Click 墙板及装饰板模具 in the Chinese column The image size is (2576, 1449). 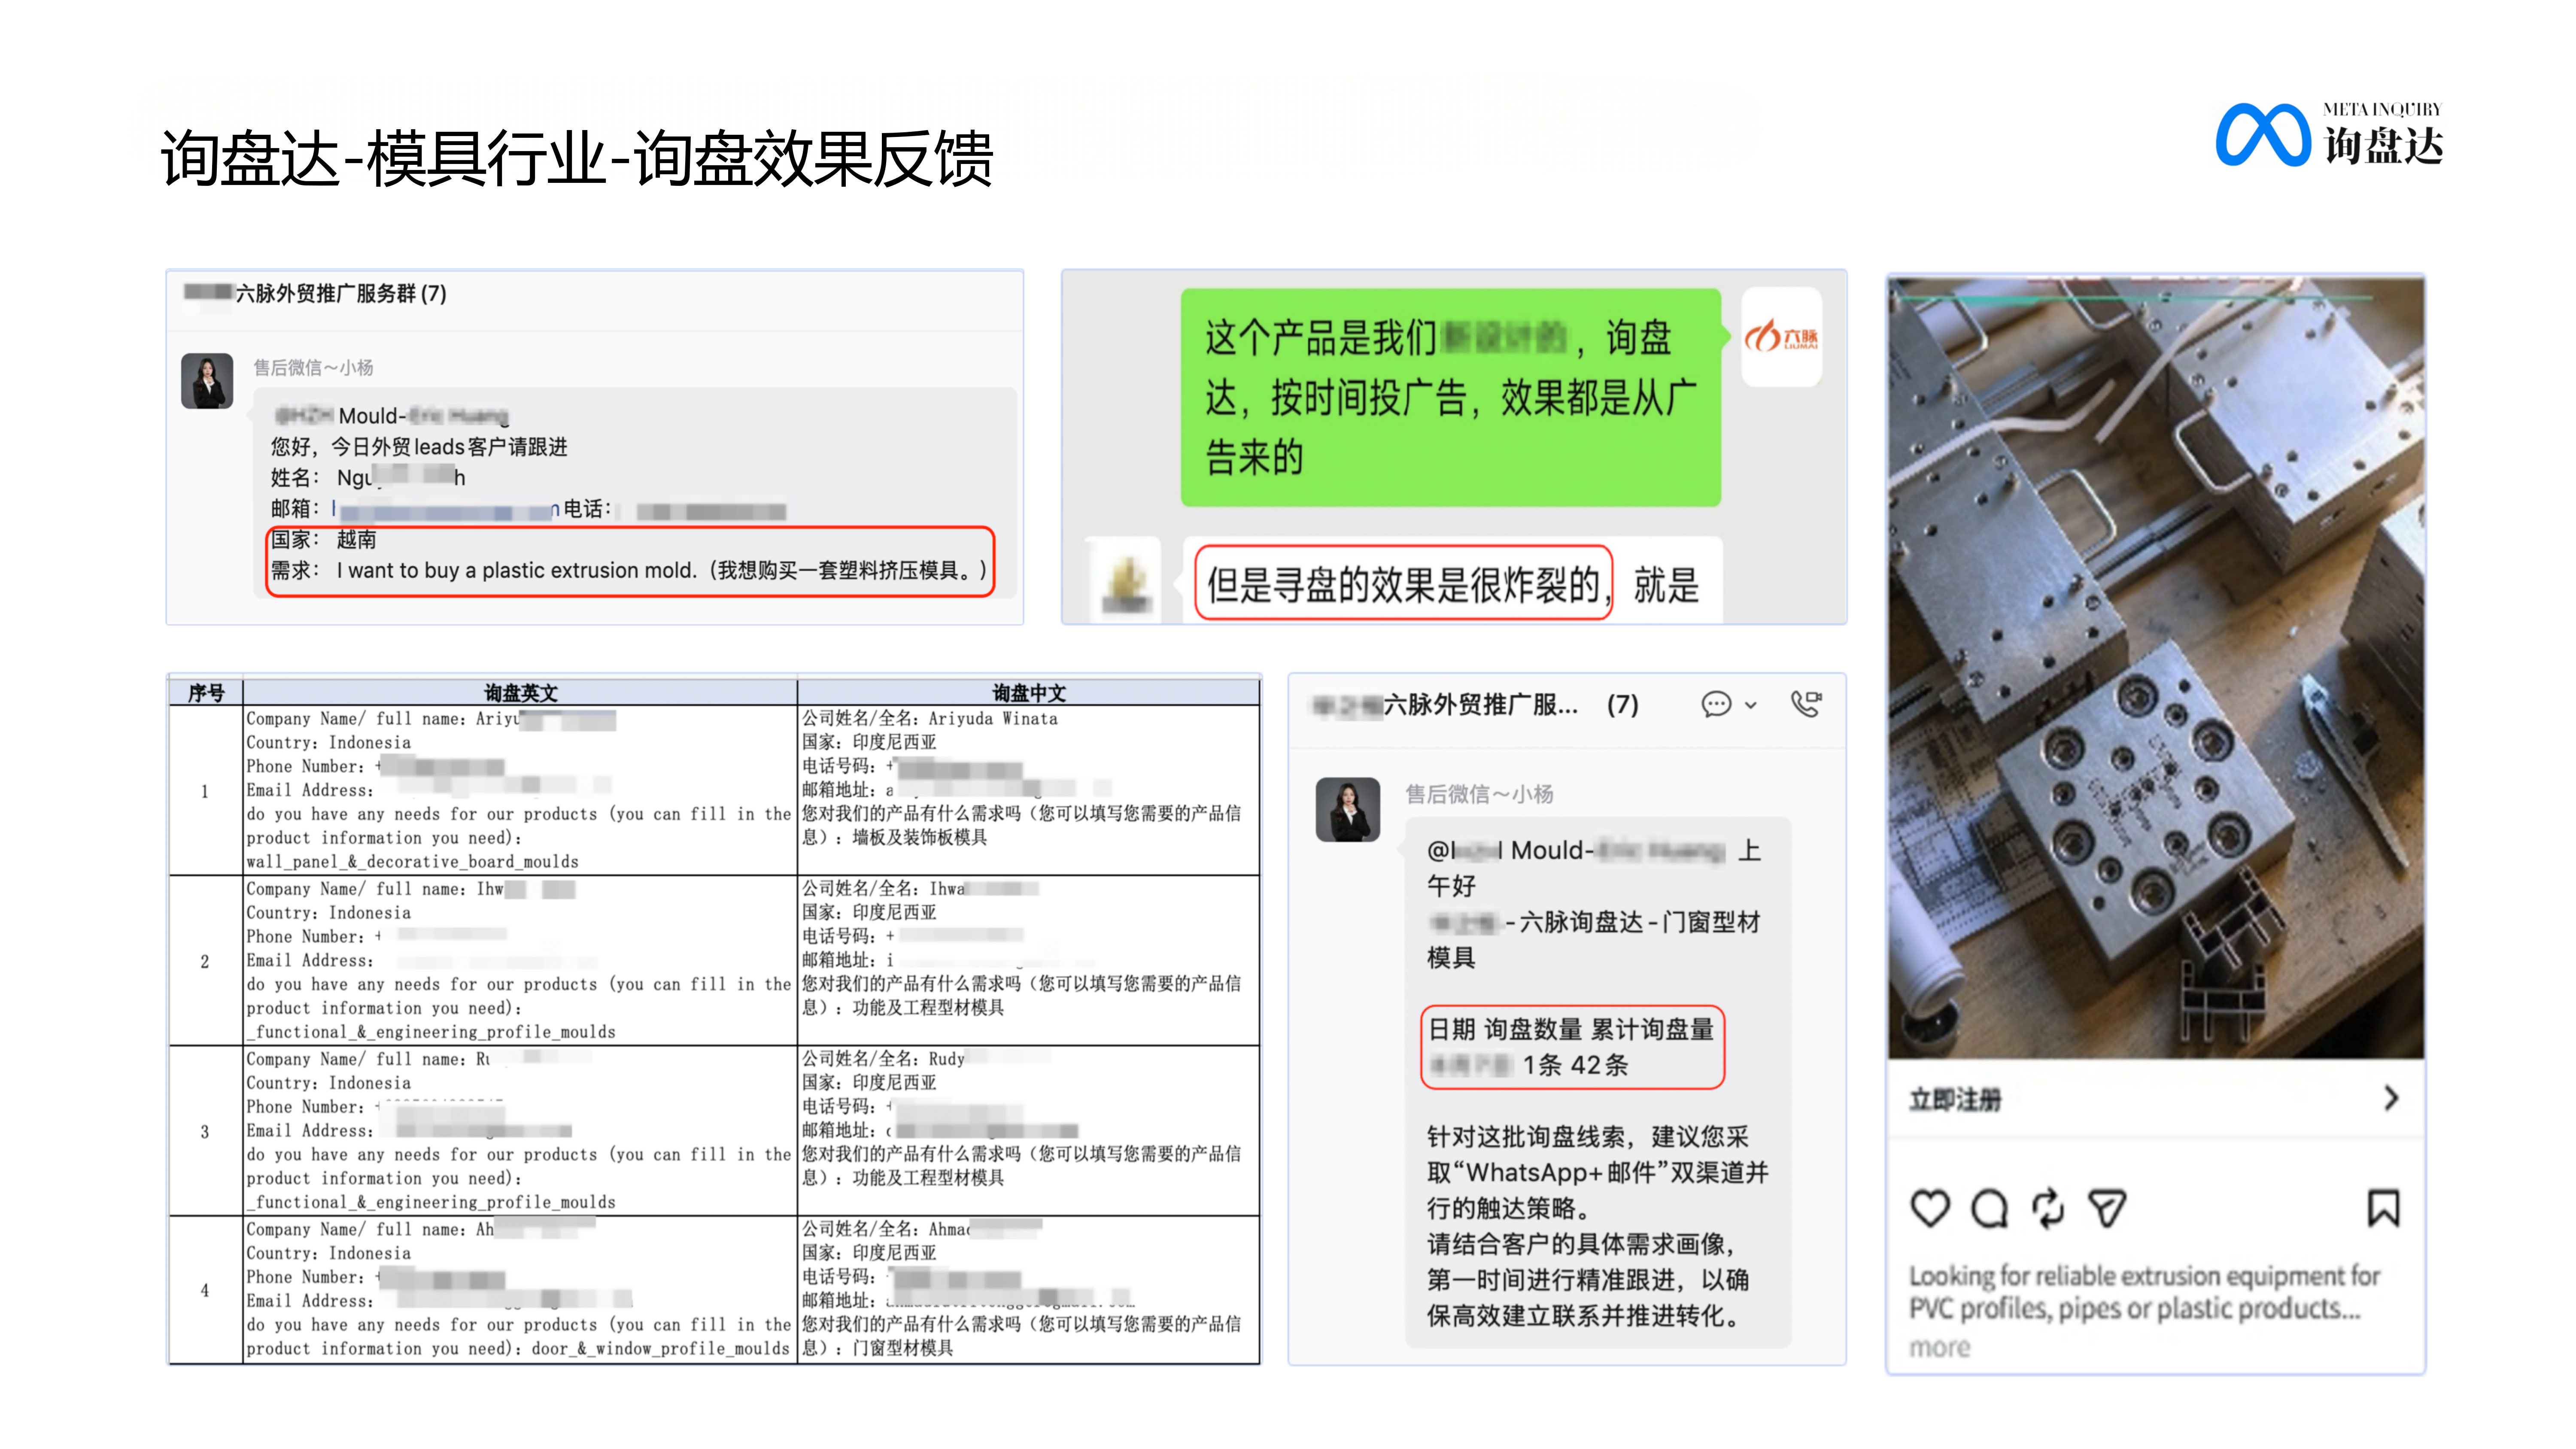(x=919, y=837)
